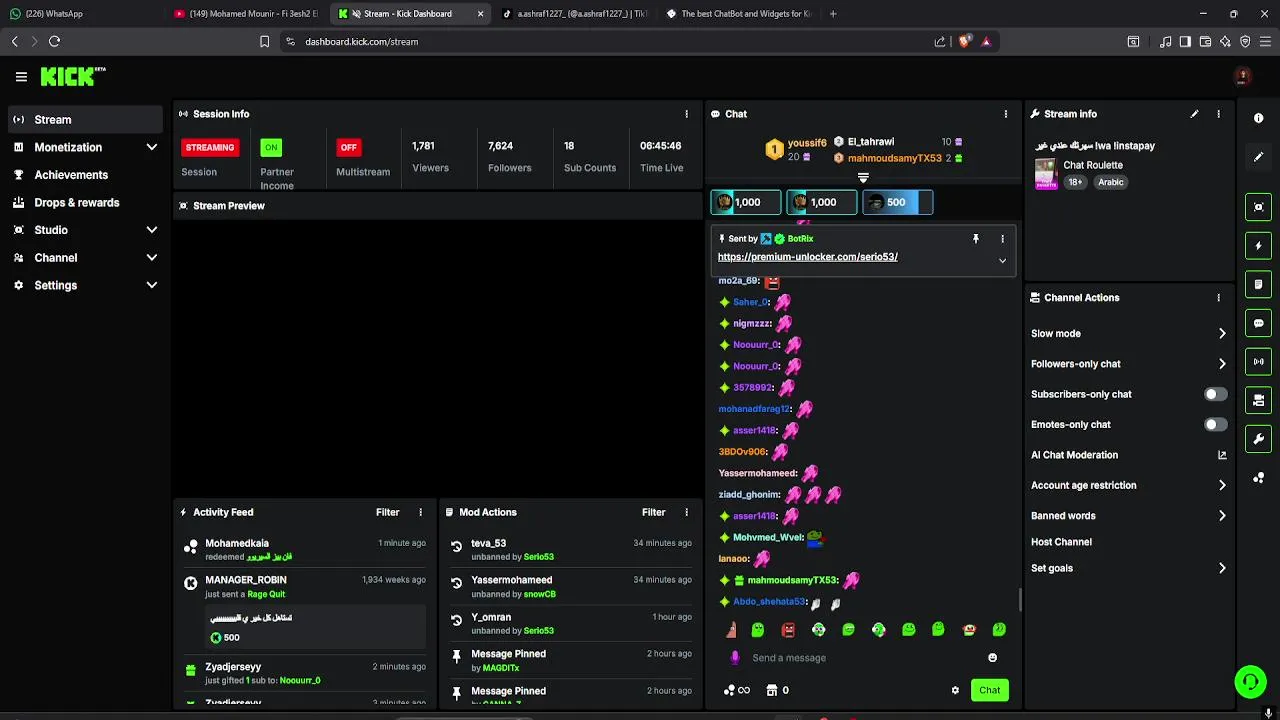Collapse the chat leaderboard handle
This screenshot has height=720, width=1280.
click(x=863, y=178)
